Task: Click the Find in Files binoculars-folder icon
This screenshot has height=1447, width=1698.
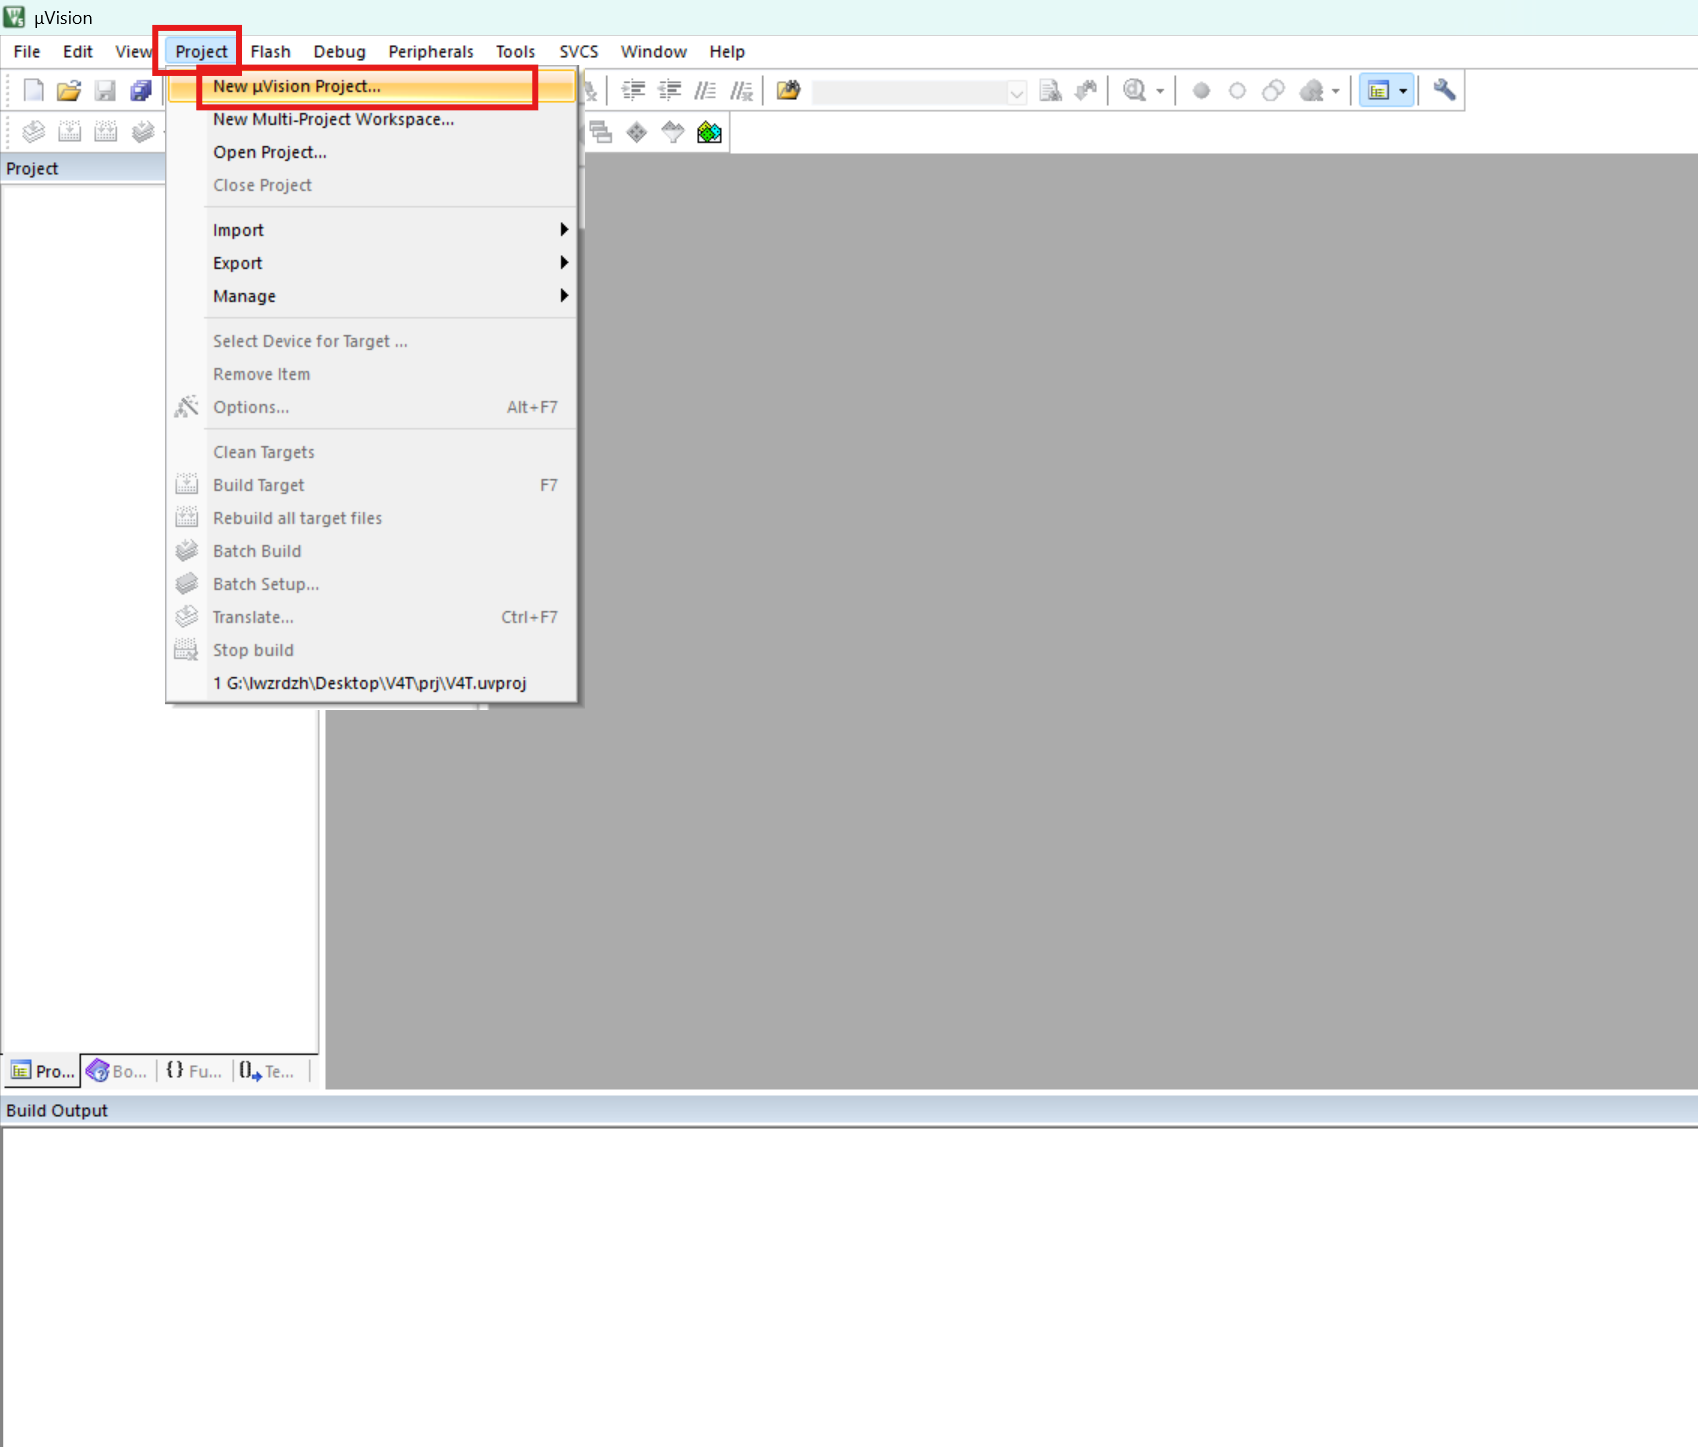Action: (x=789, y=91)
